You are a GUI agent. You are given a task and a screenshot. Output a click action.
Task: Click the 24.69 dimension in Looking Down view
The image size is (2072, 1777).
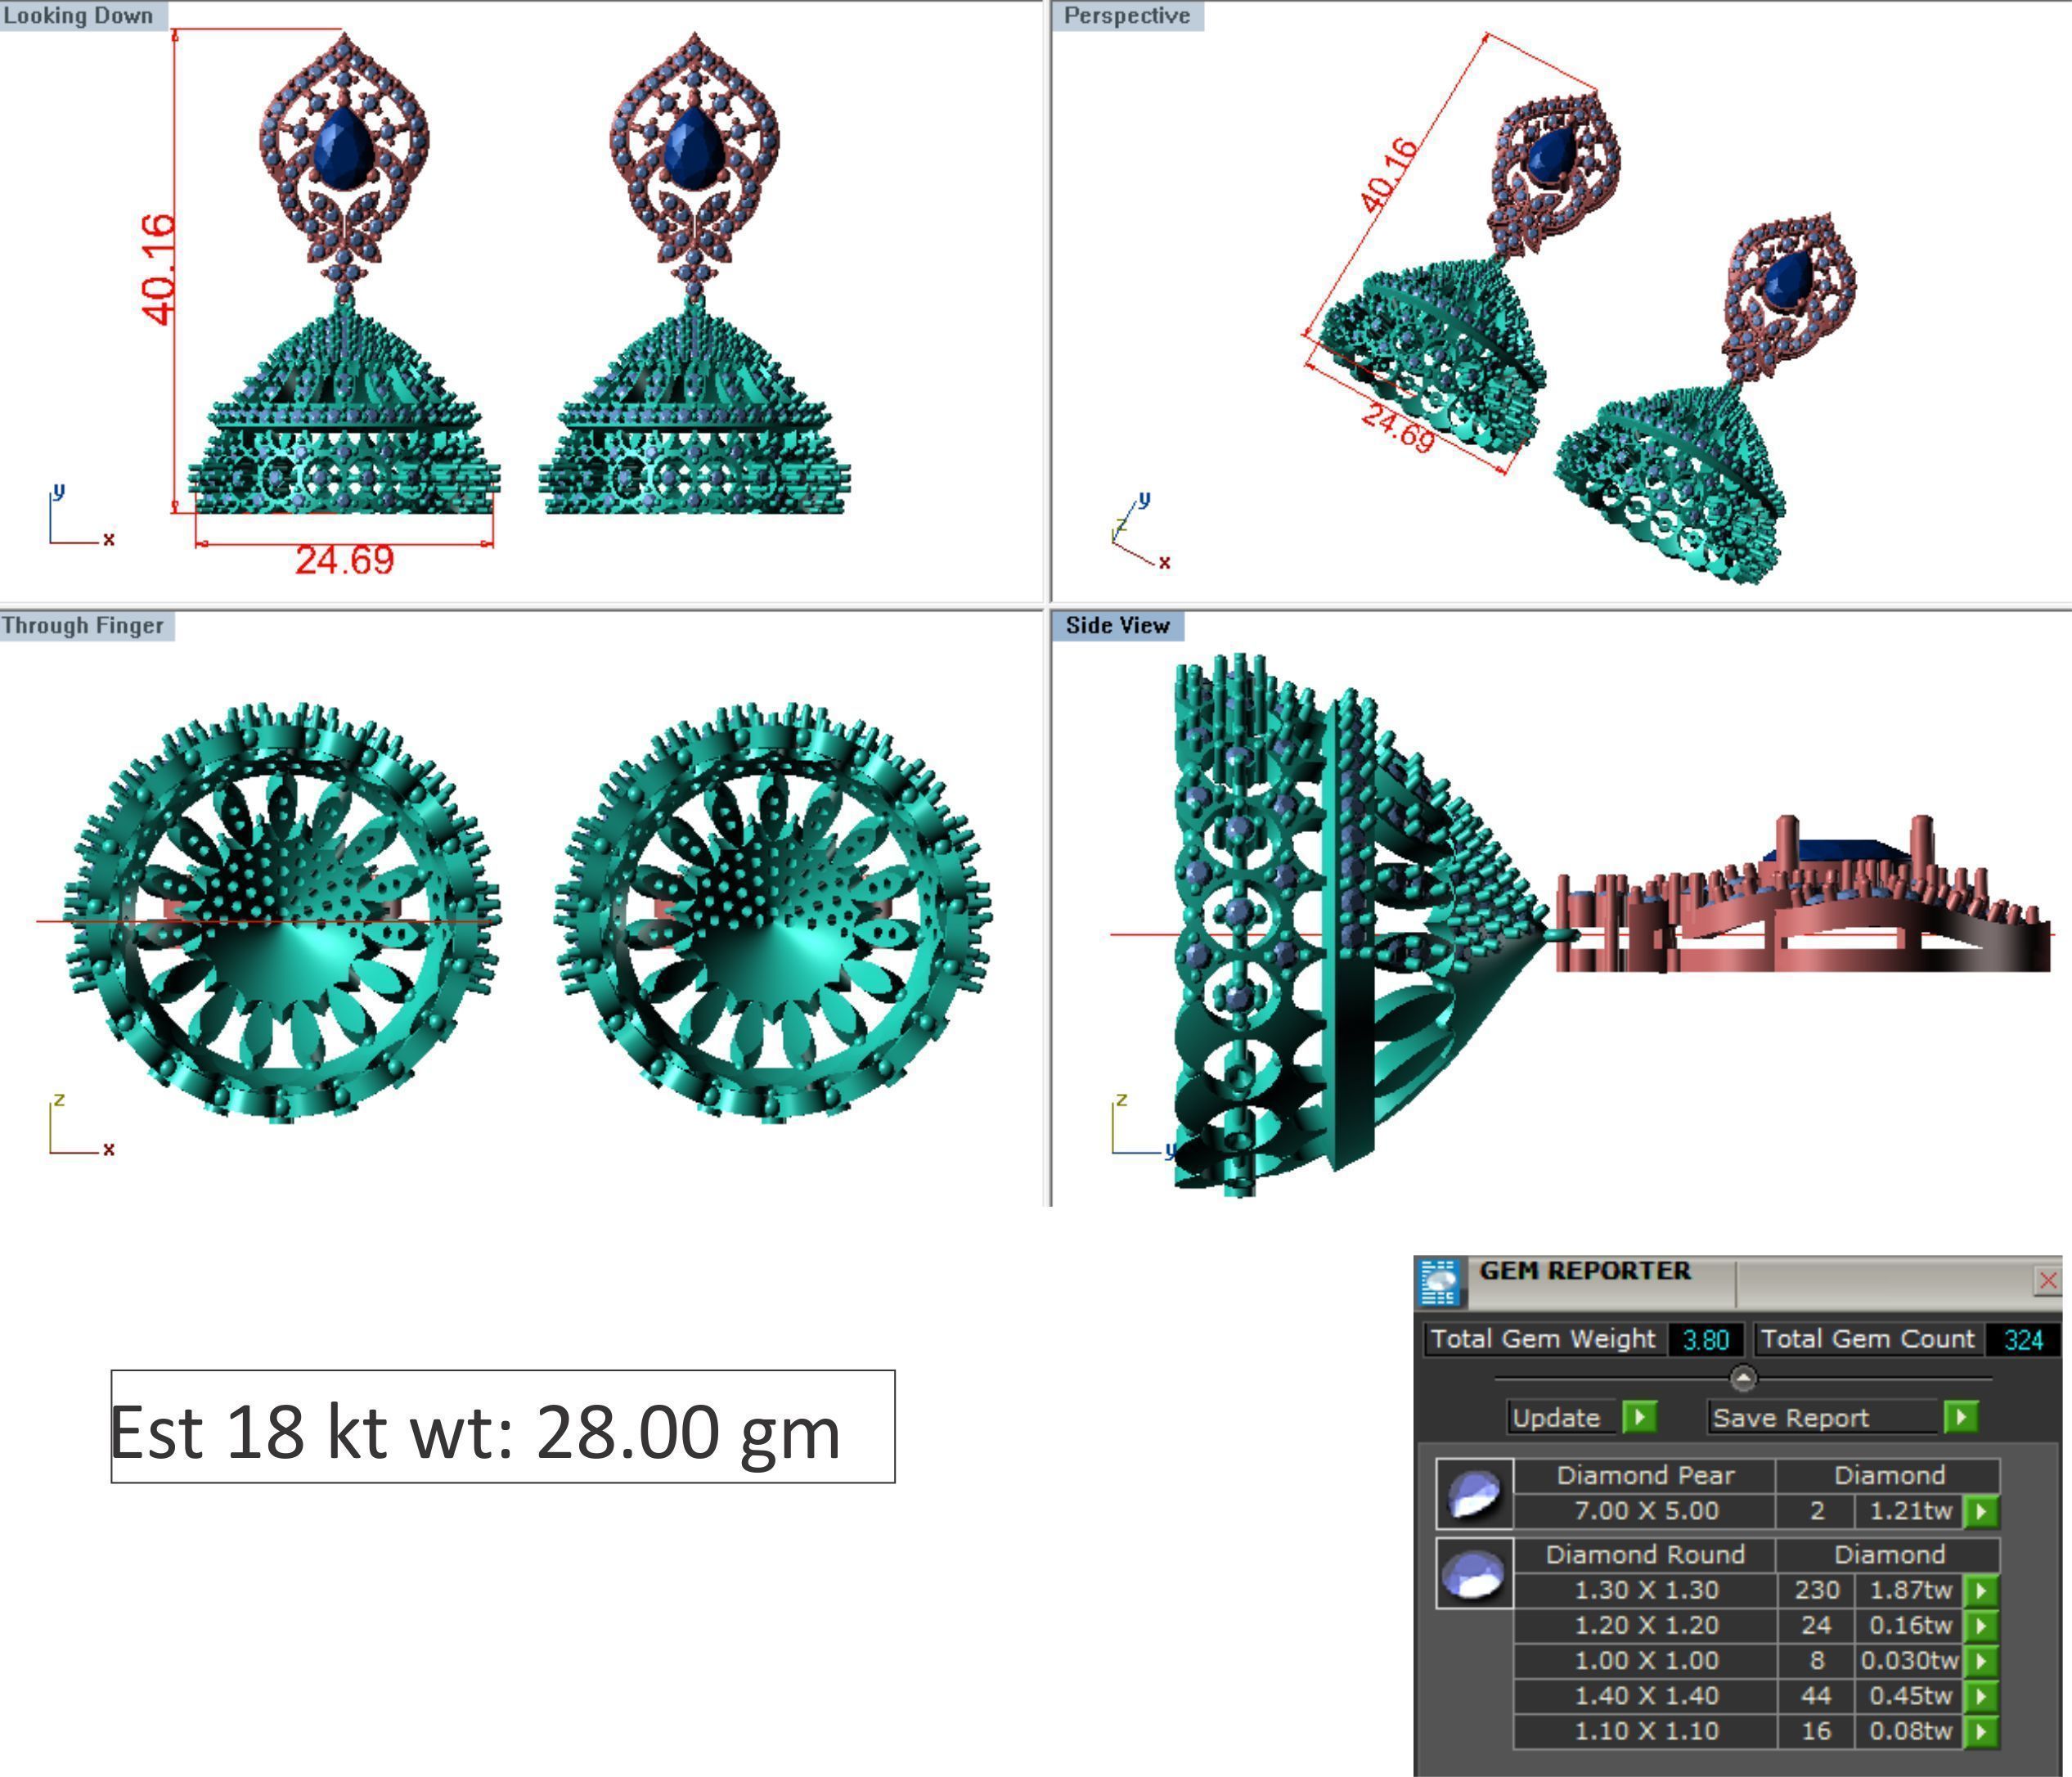(344, 560)
